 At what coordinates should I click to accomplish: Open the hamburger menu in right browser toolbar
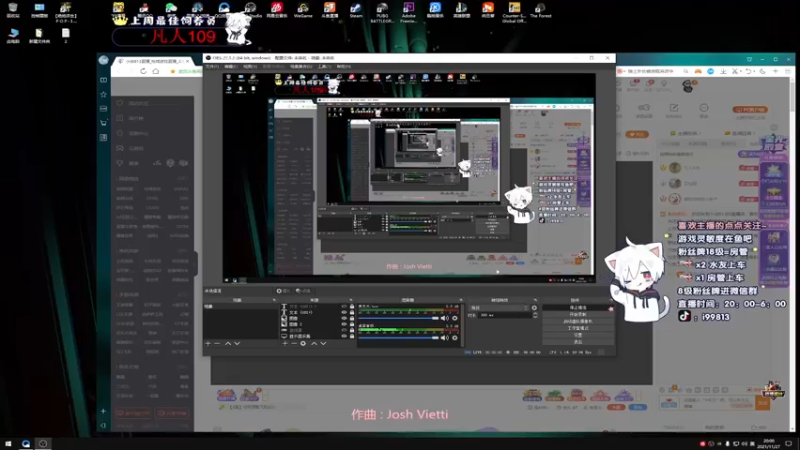788,71
